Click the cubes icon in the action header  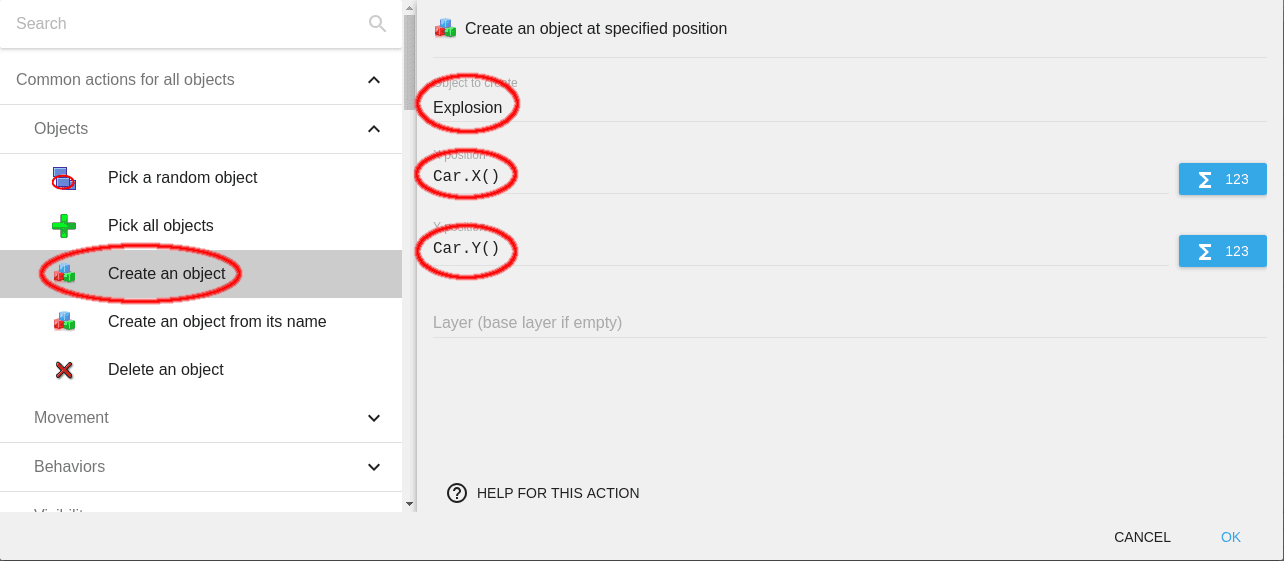pyautogui.click(x=445, y=29)
